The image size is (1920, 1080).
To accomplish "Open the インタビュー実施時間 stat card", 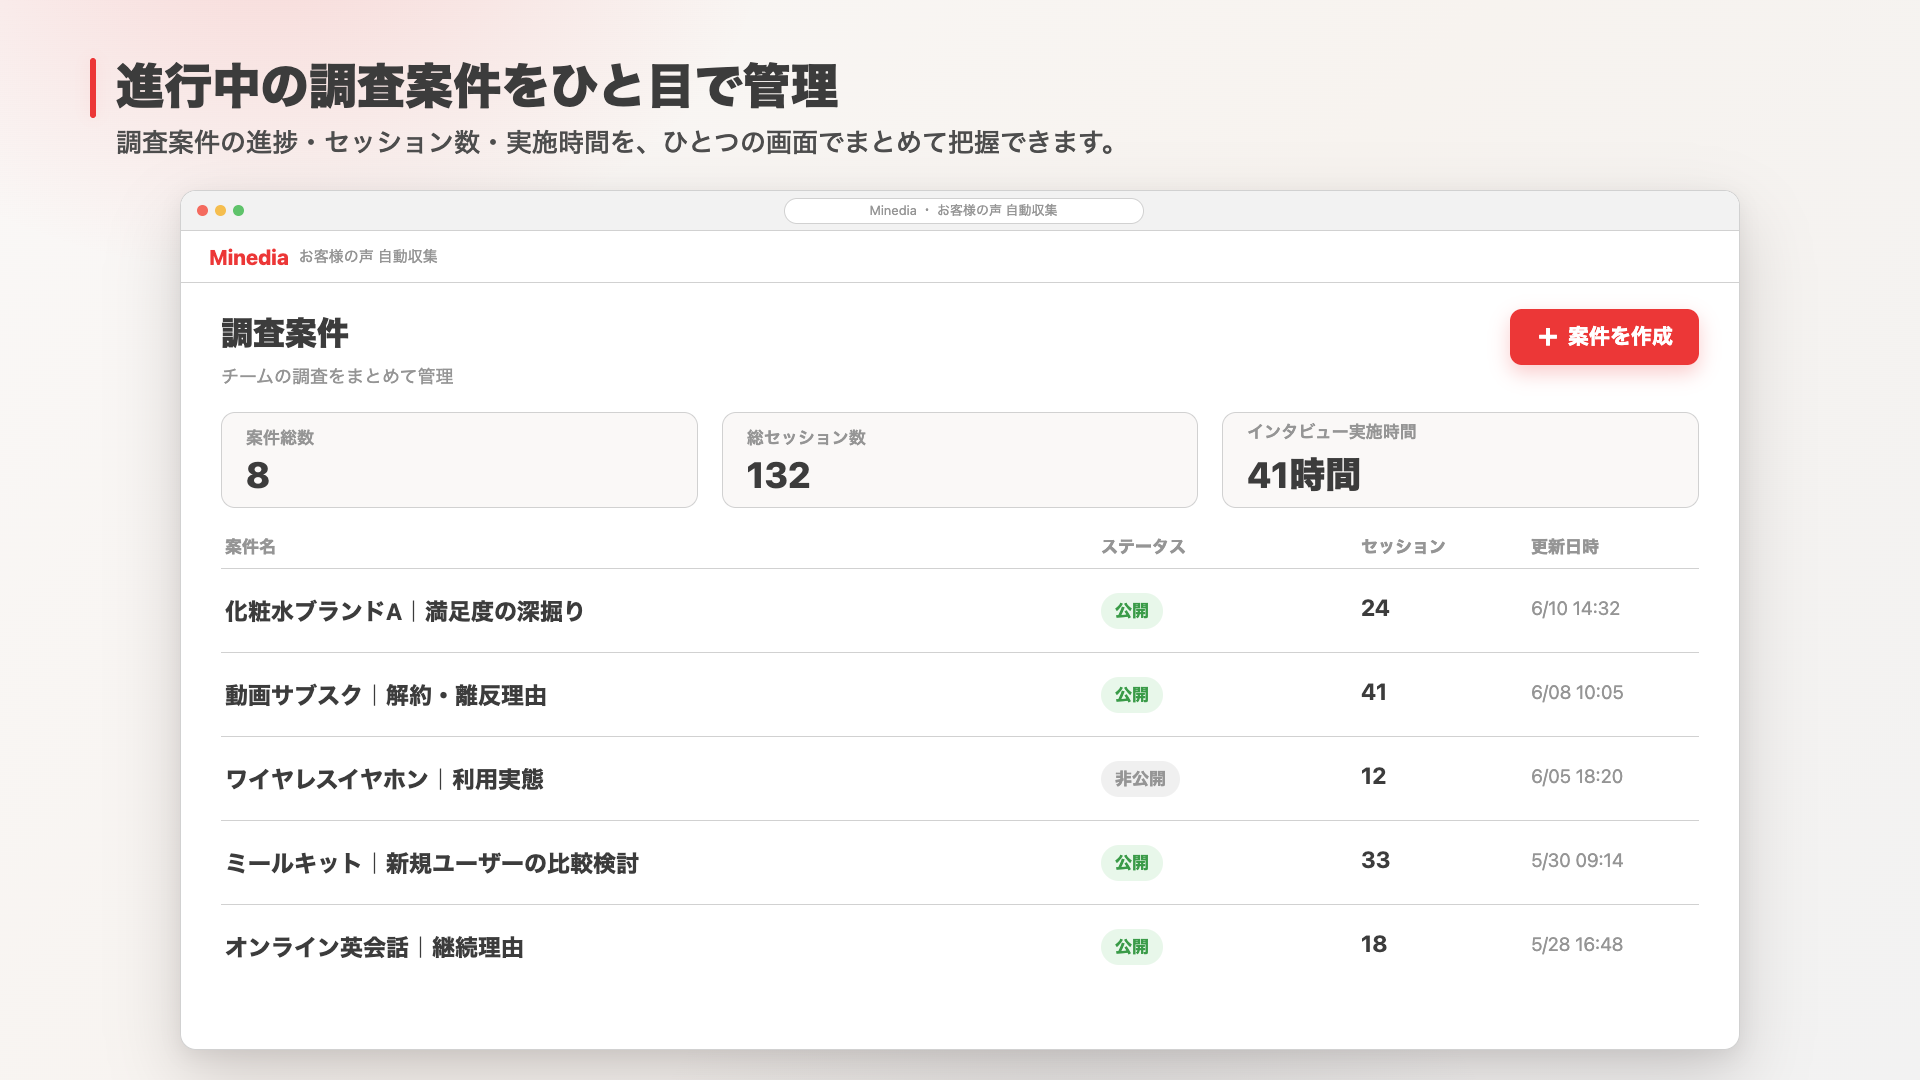I will (1460, 460).
